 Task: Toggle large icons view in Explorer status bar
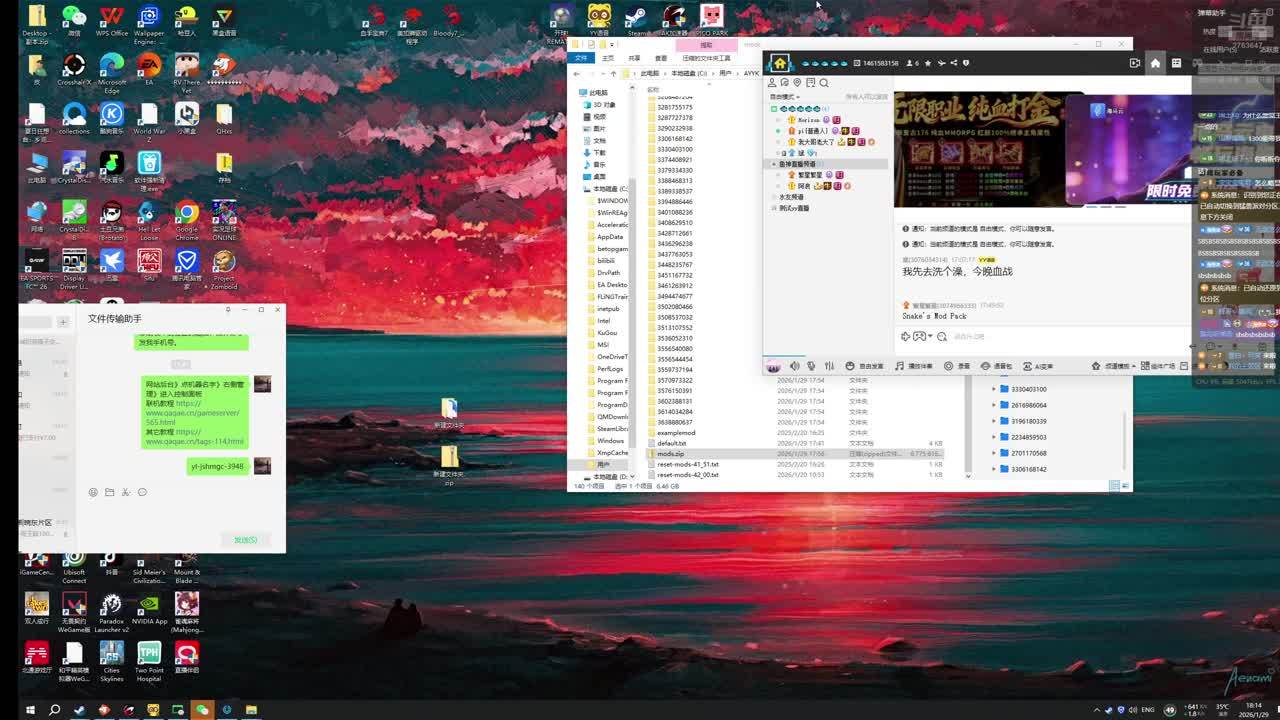(1125, 486)
